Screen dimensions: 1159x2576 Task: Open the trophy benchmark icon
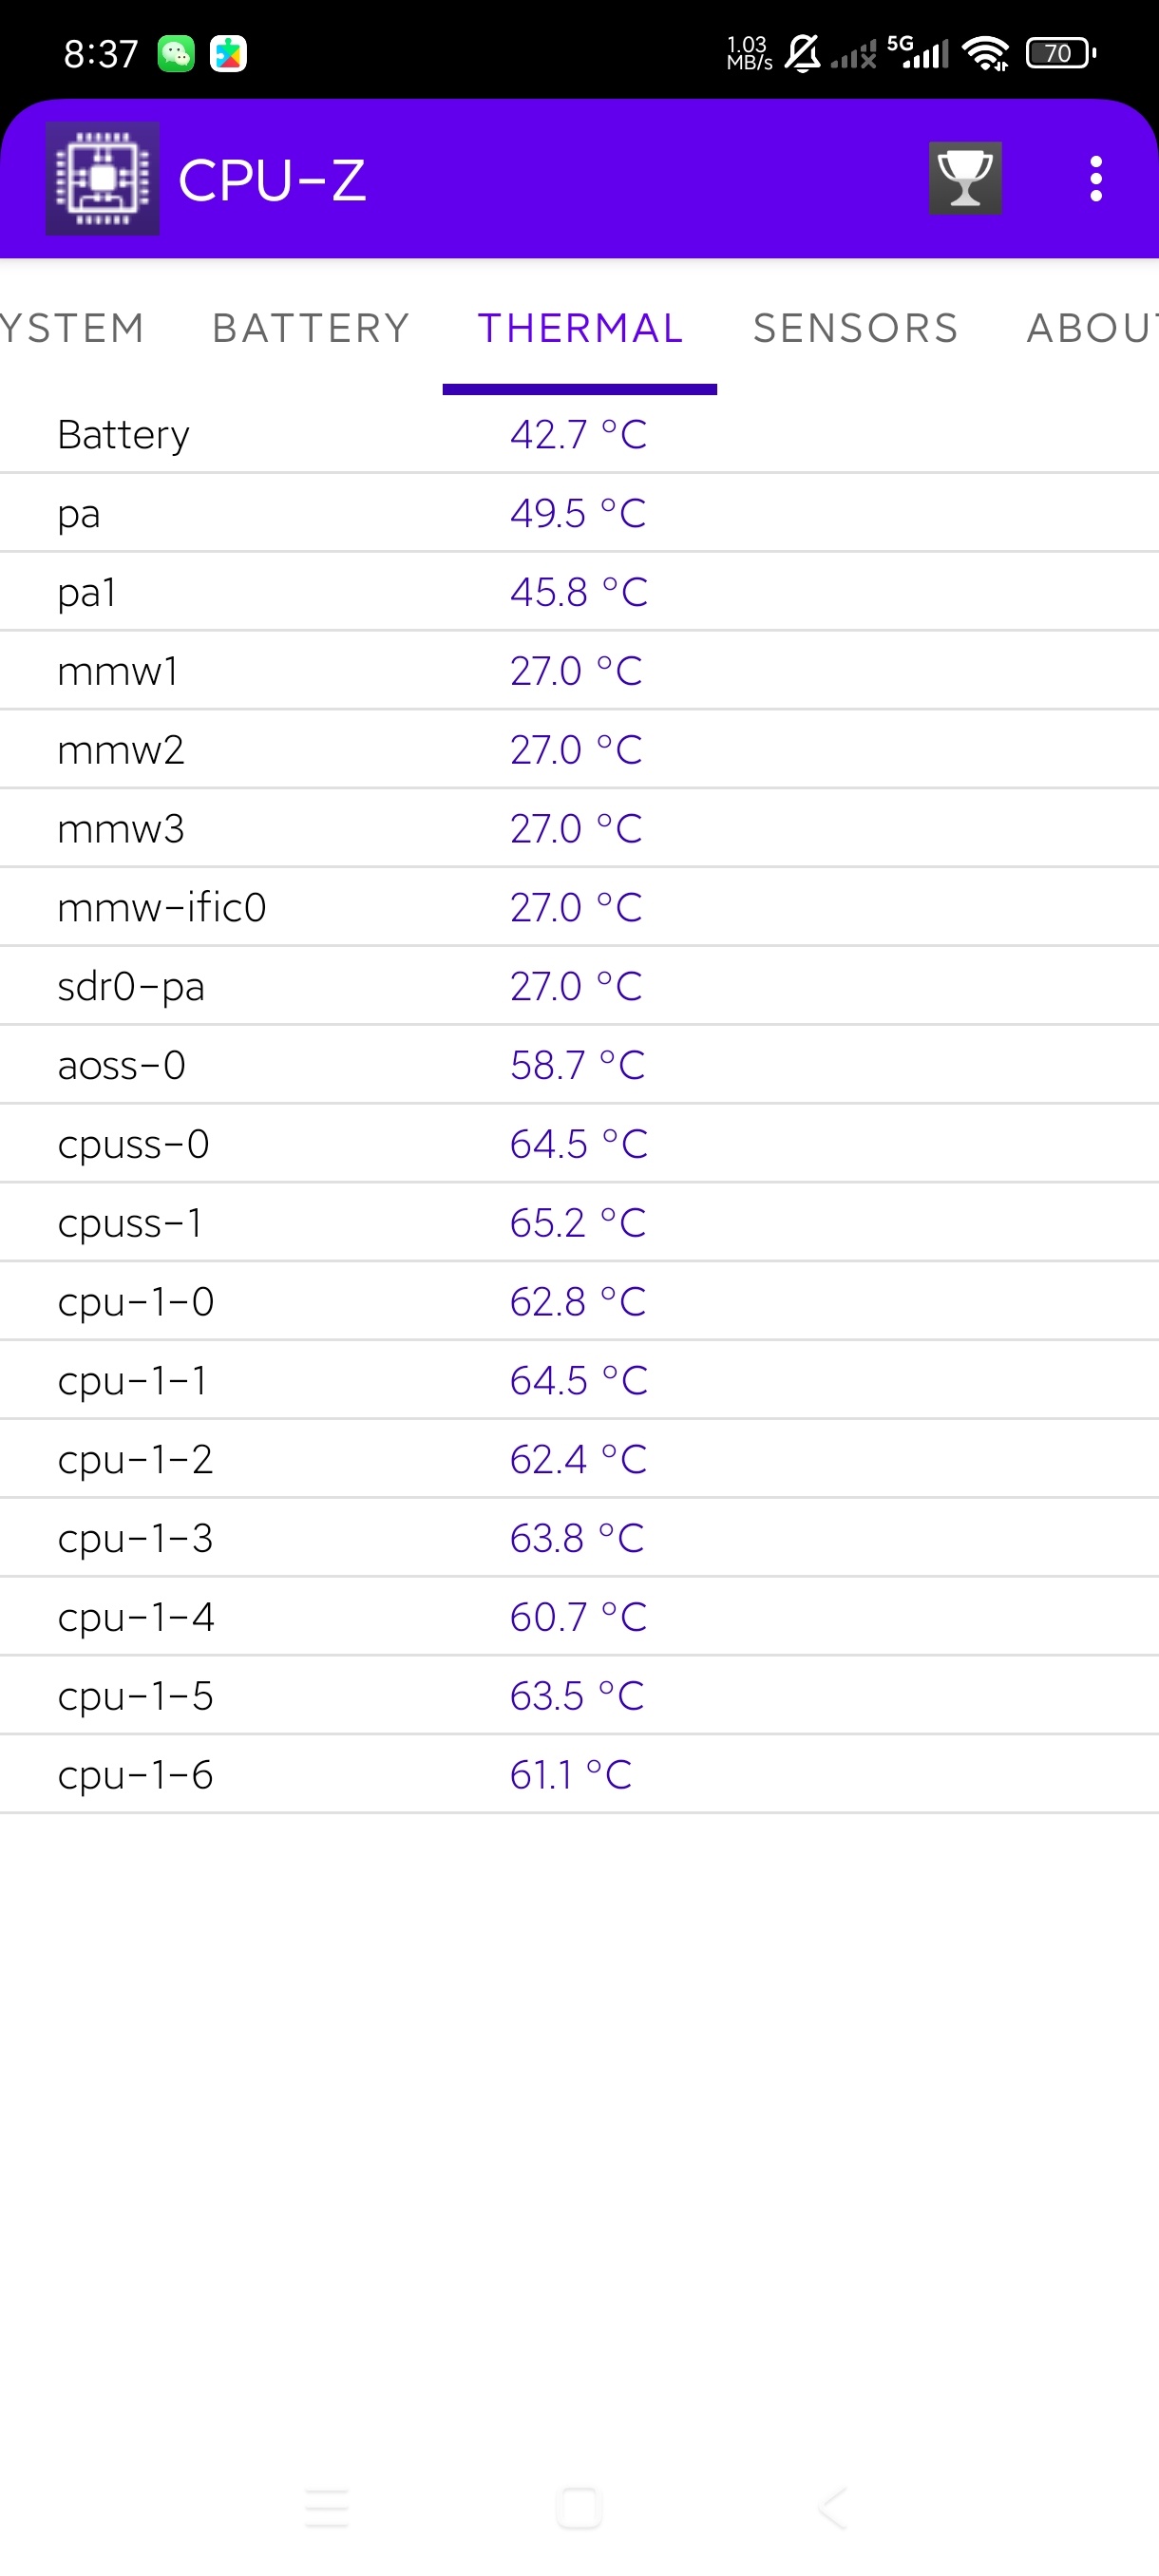(x=965, y=179)
